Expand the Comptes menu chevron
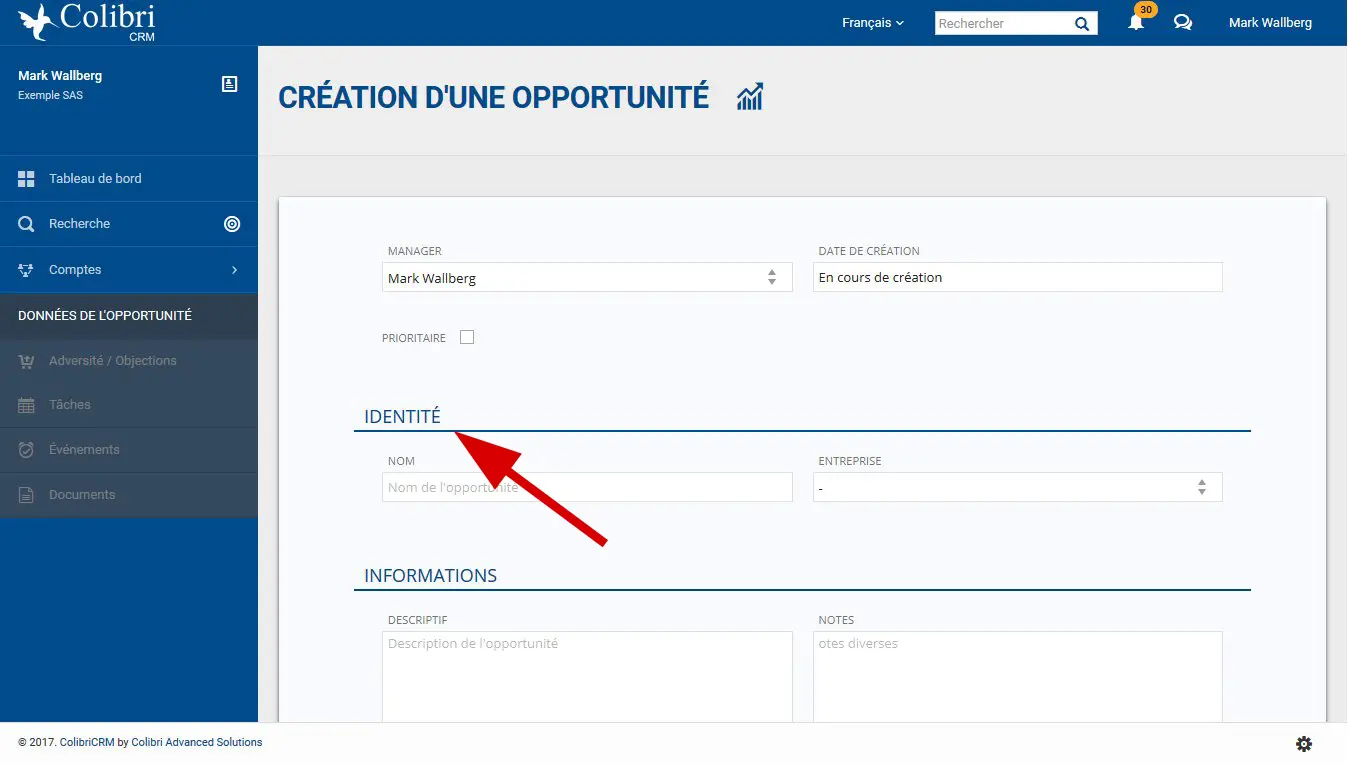Image resolution: width=1348 pixels, height=764 pixels. [234, 270]
